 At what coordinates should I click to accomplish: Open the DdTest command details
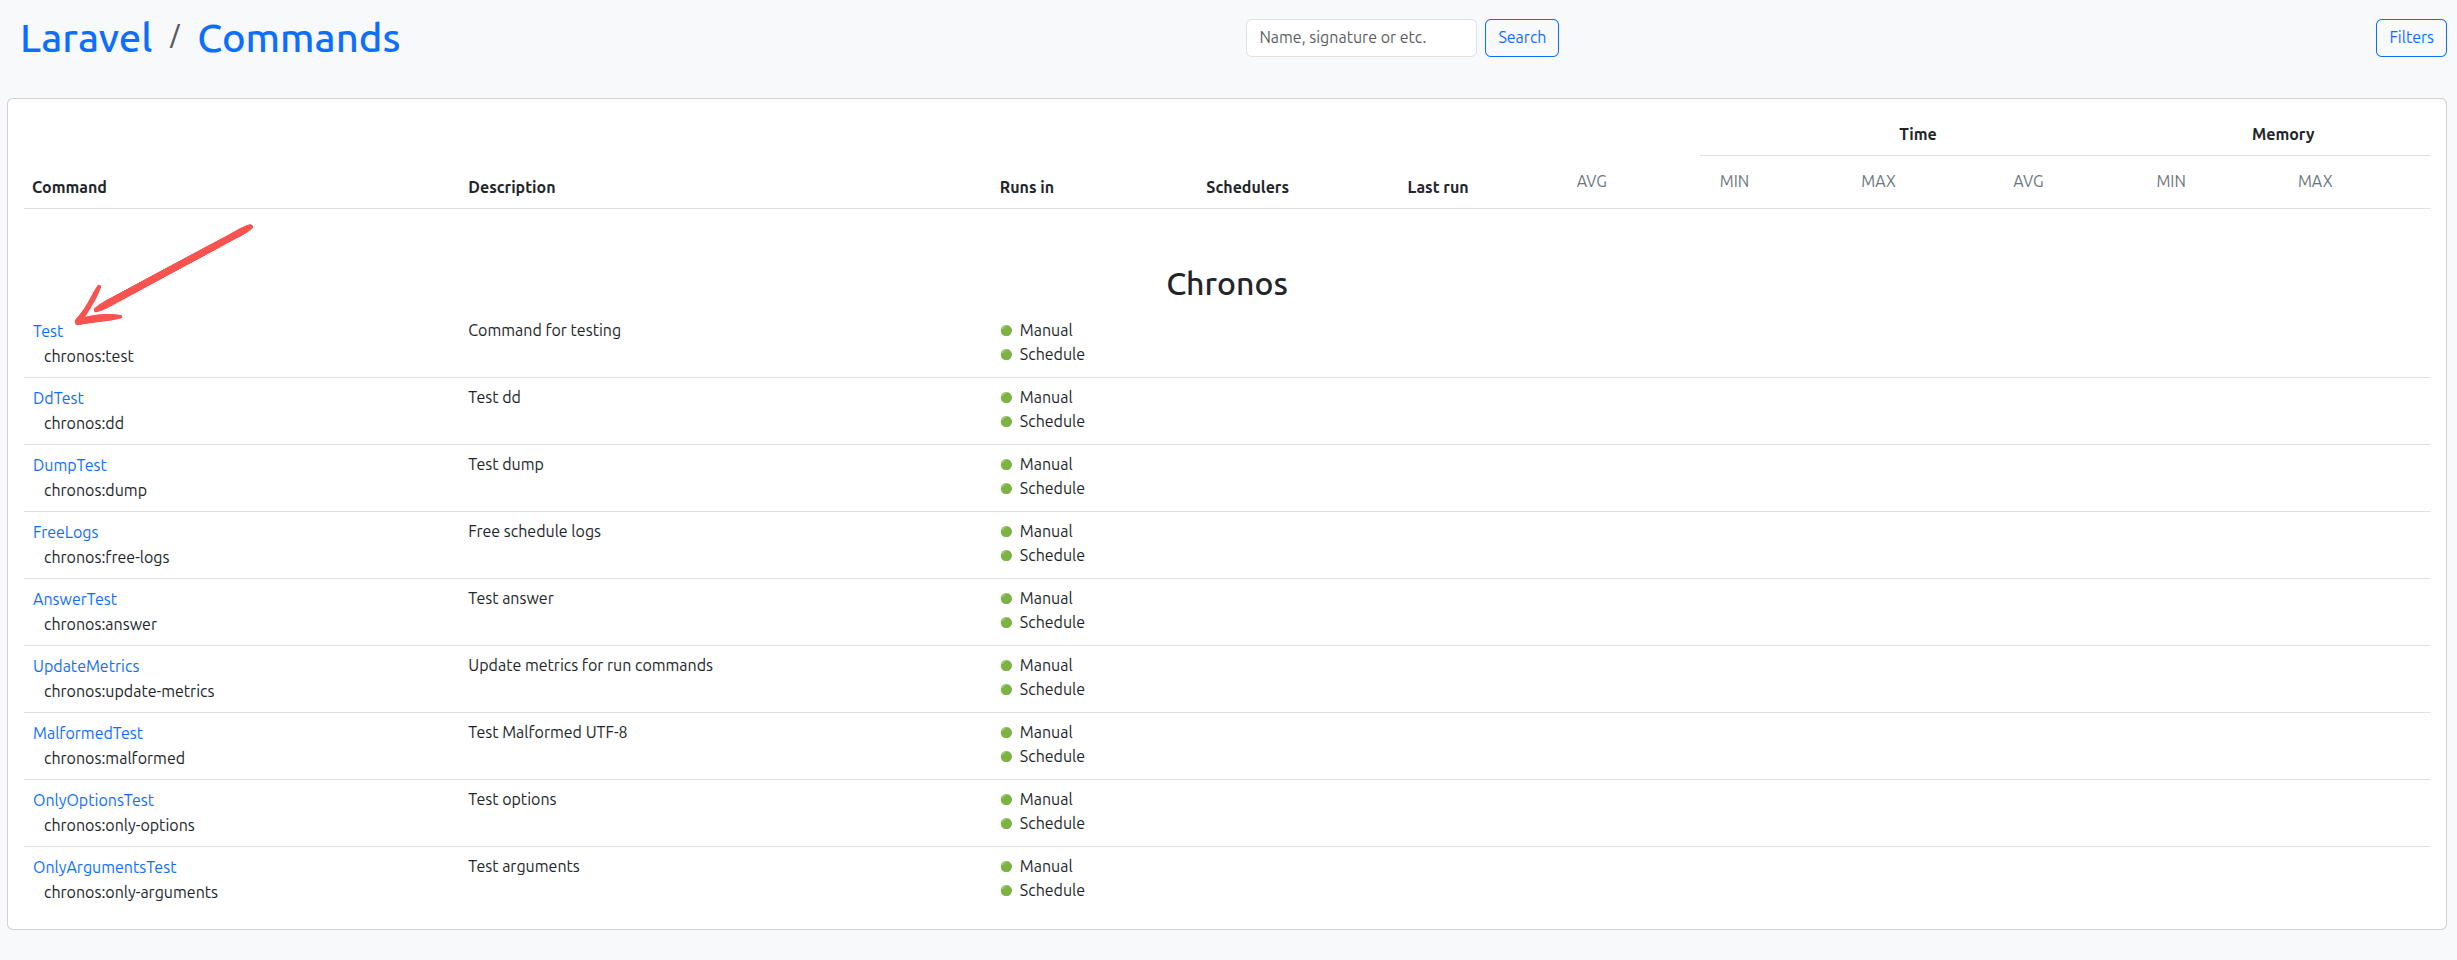click(58, 398)
